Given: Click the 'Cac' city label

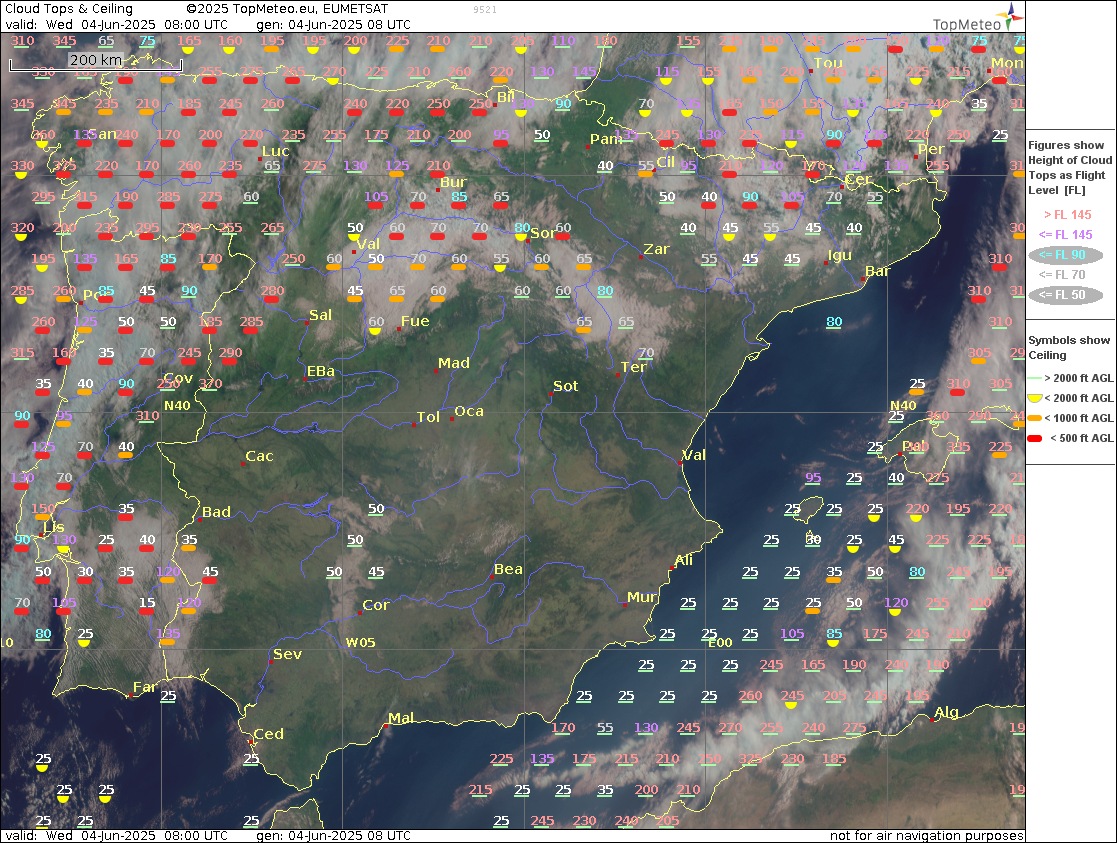Looking at the screenshot, I should [259, 455].
